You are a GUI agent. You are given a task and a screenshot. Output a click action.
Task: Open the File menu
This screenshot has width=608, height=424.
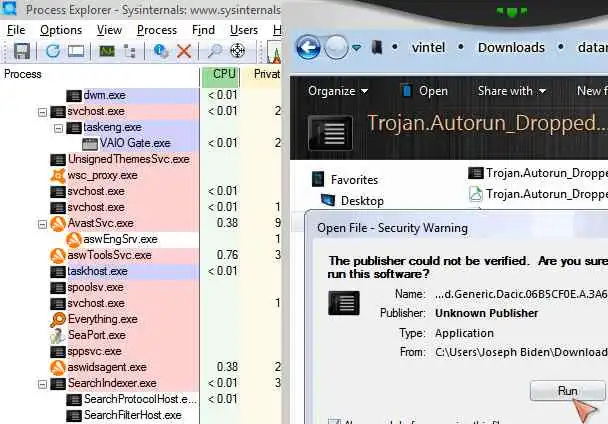pos(16,30)
